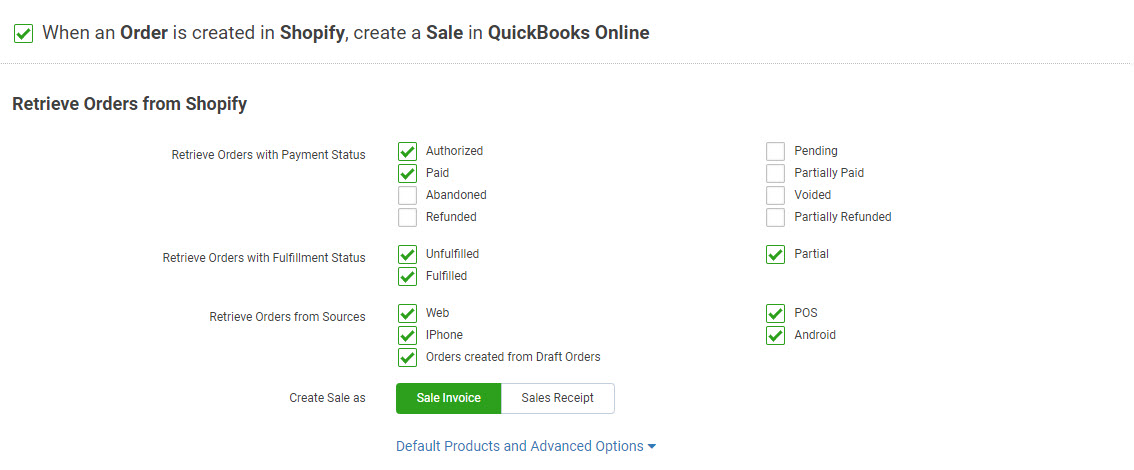Click the Retrieve Orders with Fulfillment Status label
1134x470 pixels.
tap(264, 257)
